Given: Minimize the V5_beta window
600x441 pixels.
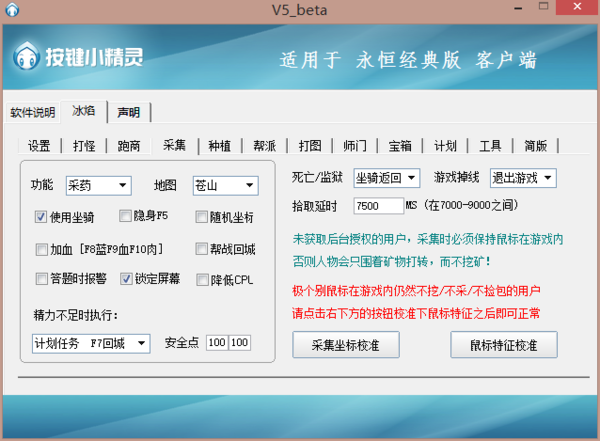Looking at the screenshot, I should (x=518, y=8).
